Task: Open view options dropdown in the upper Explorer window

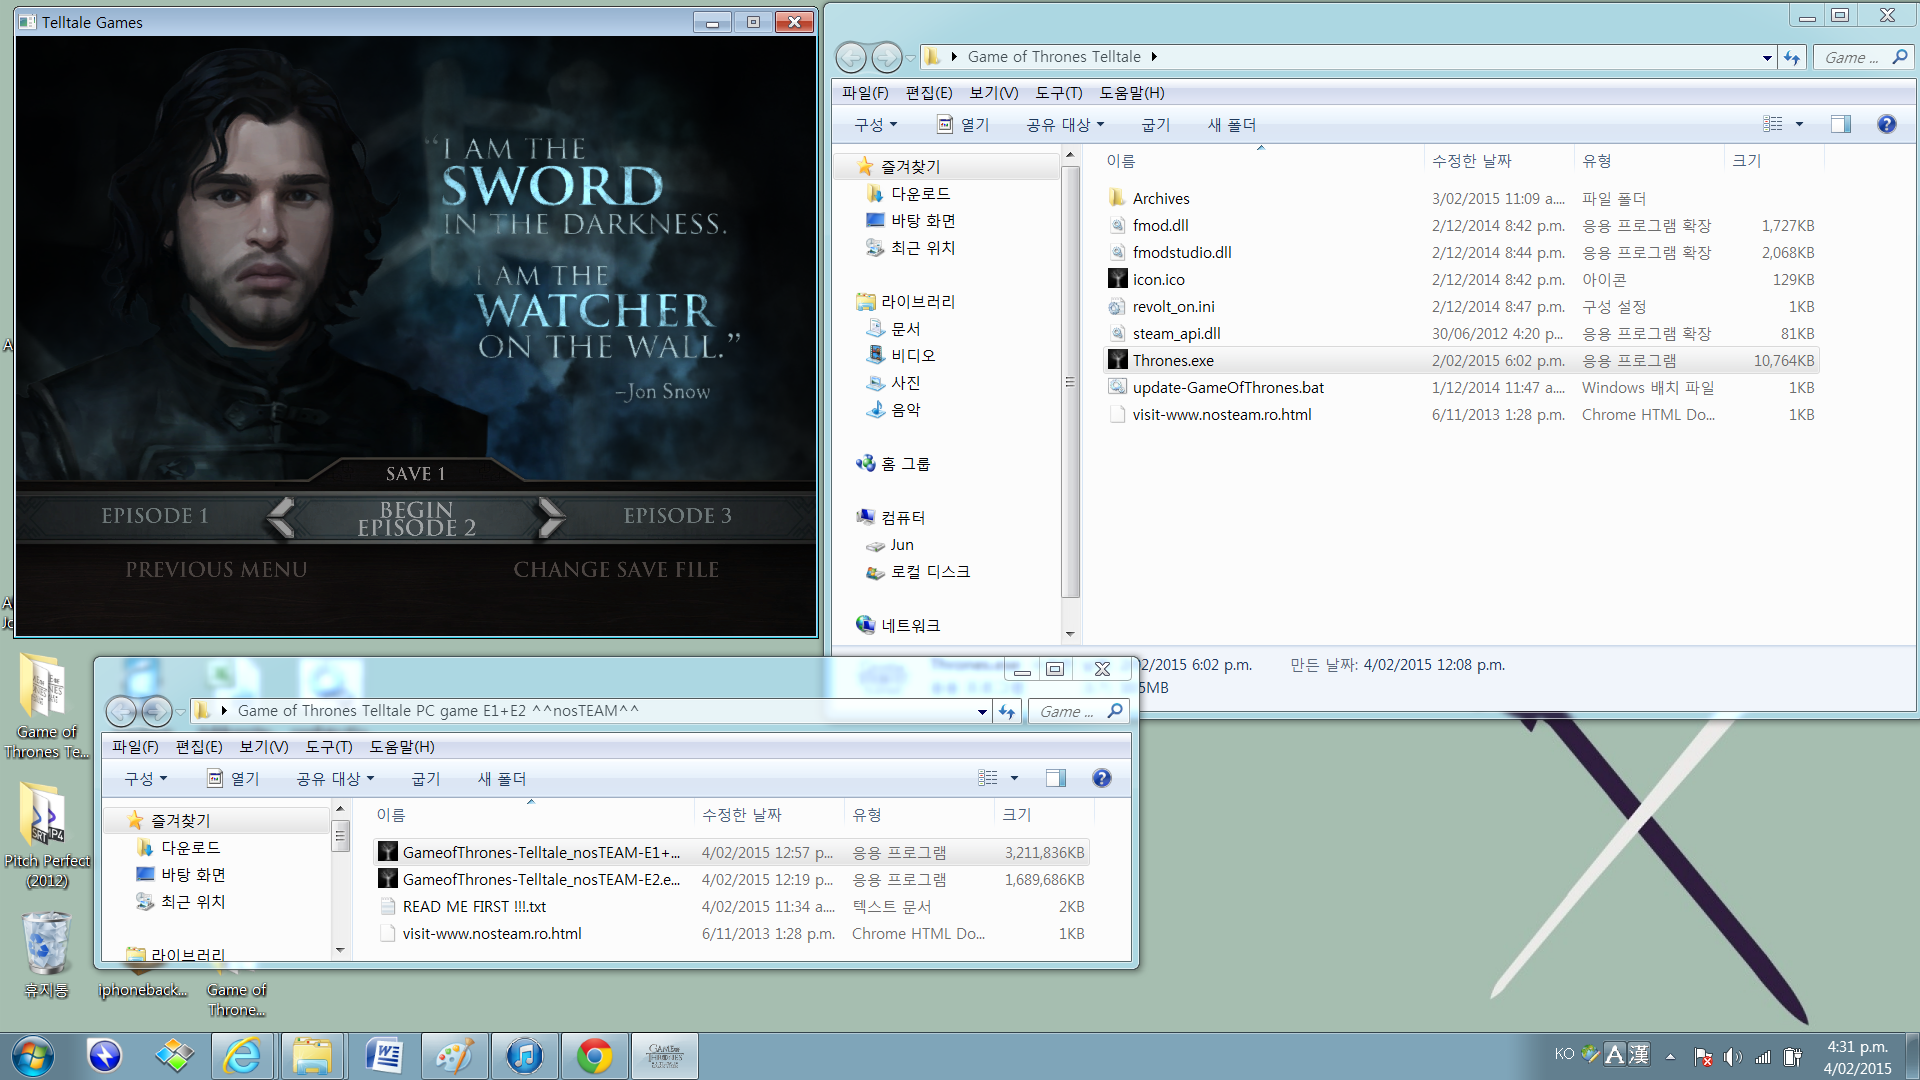Action: [x=1799, y=124]
